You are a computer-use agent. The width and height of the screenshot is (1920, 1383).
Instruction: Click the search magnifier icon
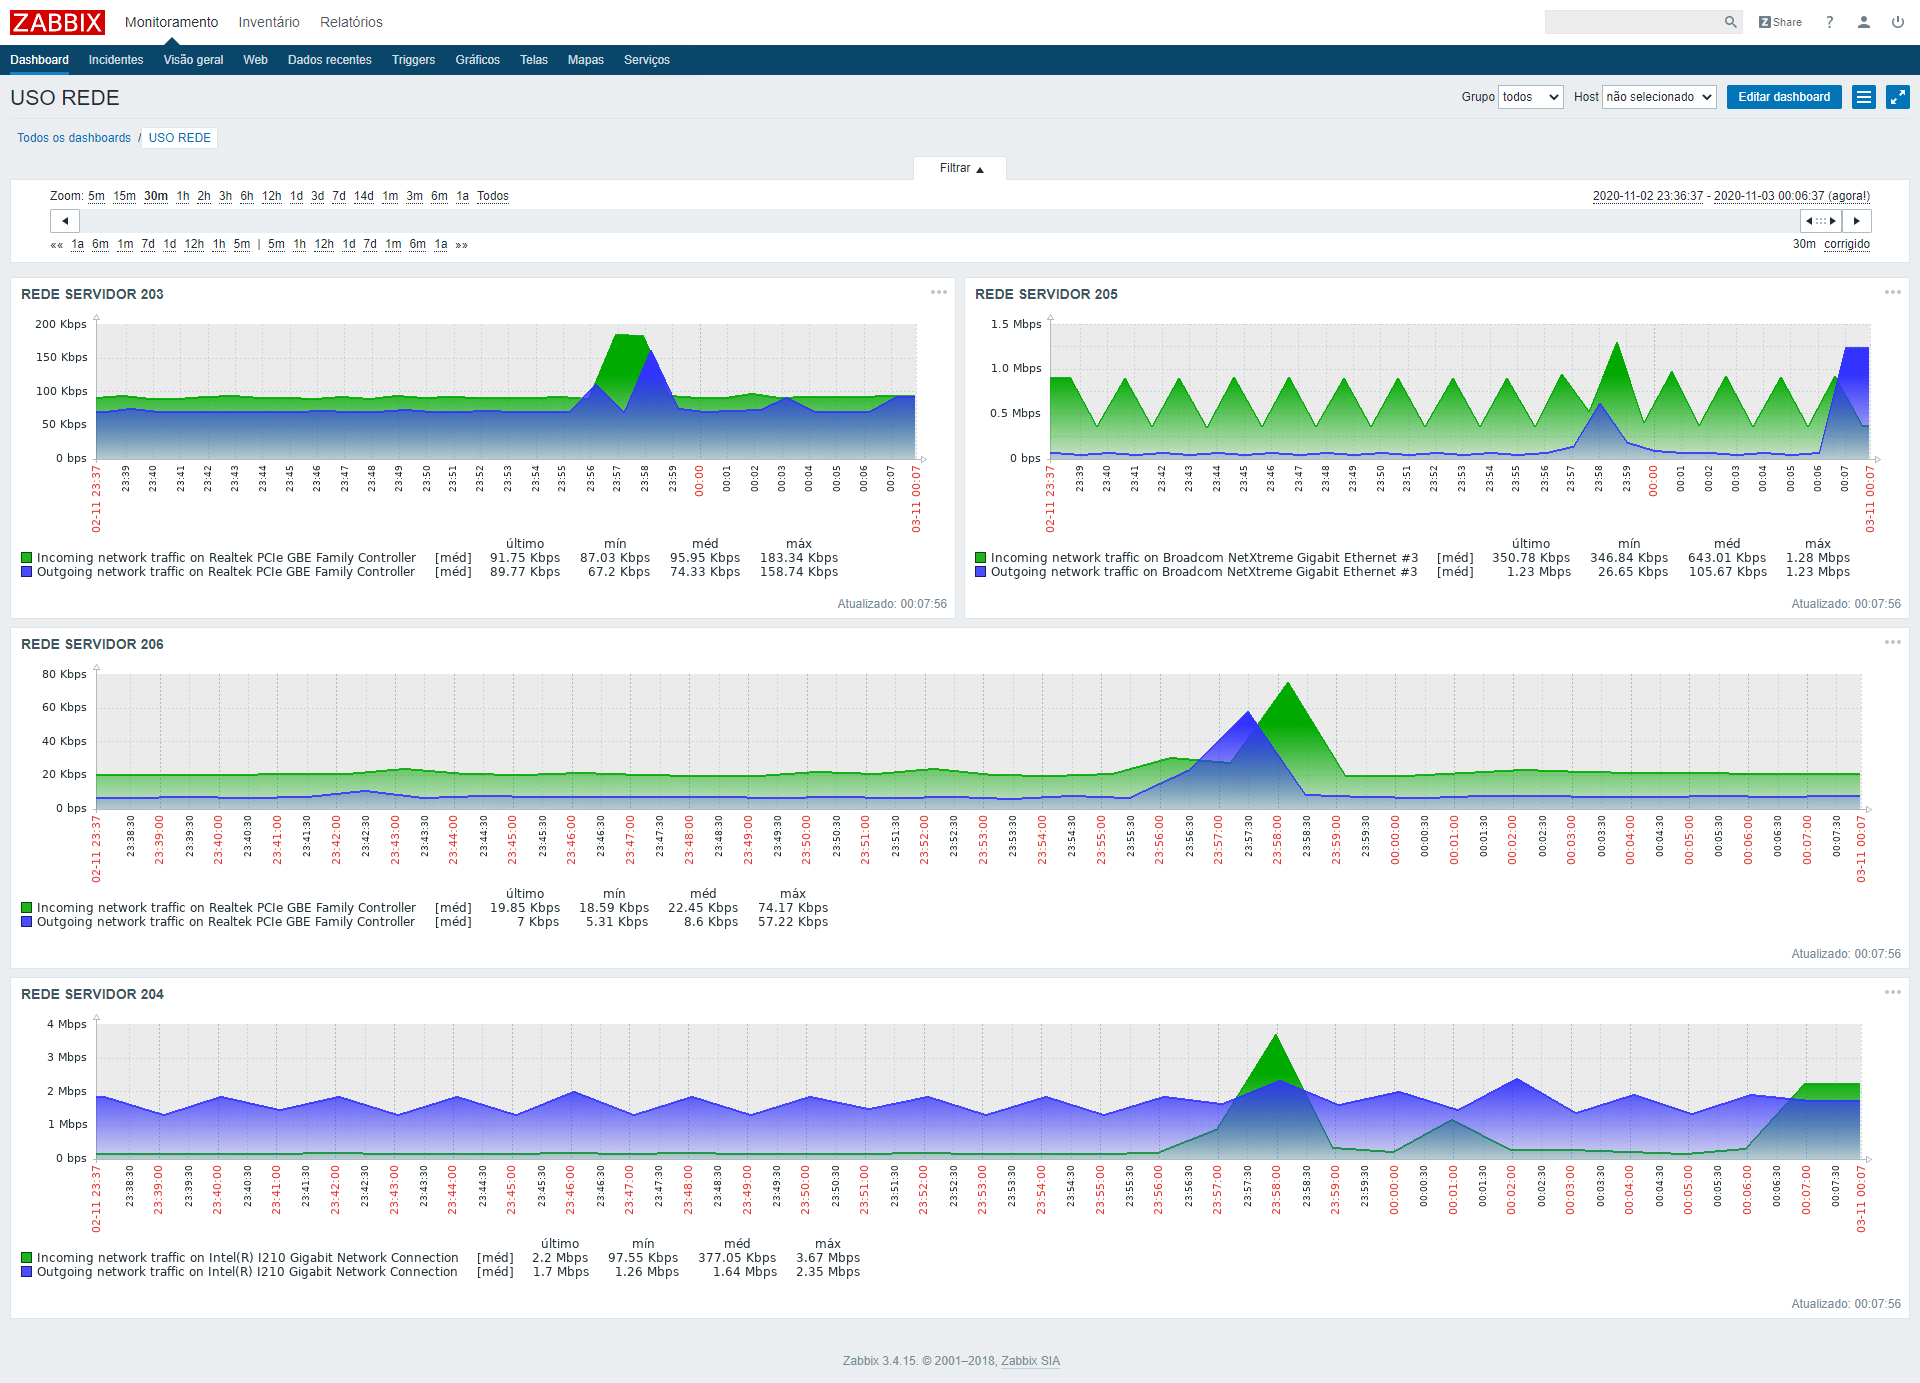click(x=1730, y=22)
